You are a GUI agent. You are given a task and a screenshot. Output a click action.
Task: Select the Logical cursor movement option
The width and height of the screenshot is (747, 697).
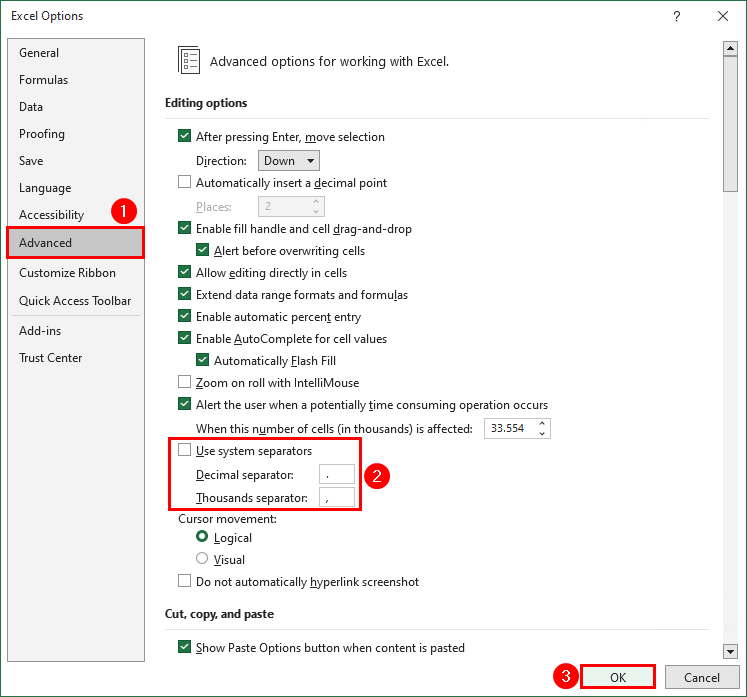coord(202,537)
